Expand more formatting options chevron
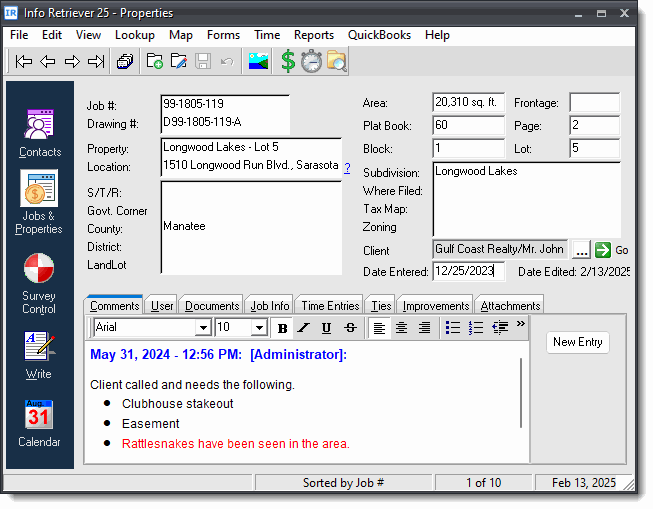The height and width of the screenshot is (509, 653). (521, 324)
